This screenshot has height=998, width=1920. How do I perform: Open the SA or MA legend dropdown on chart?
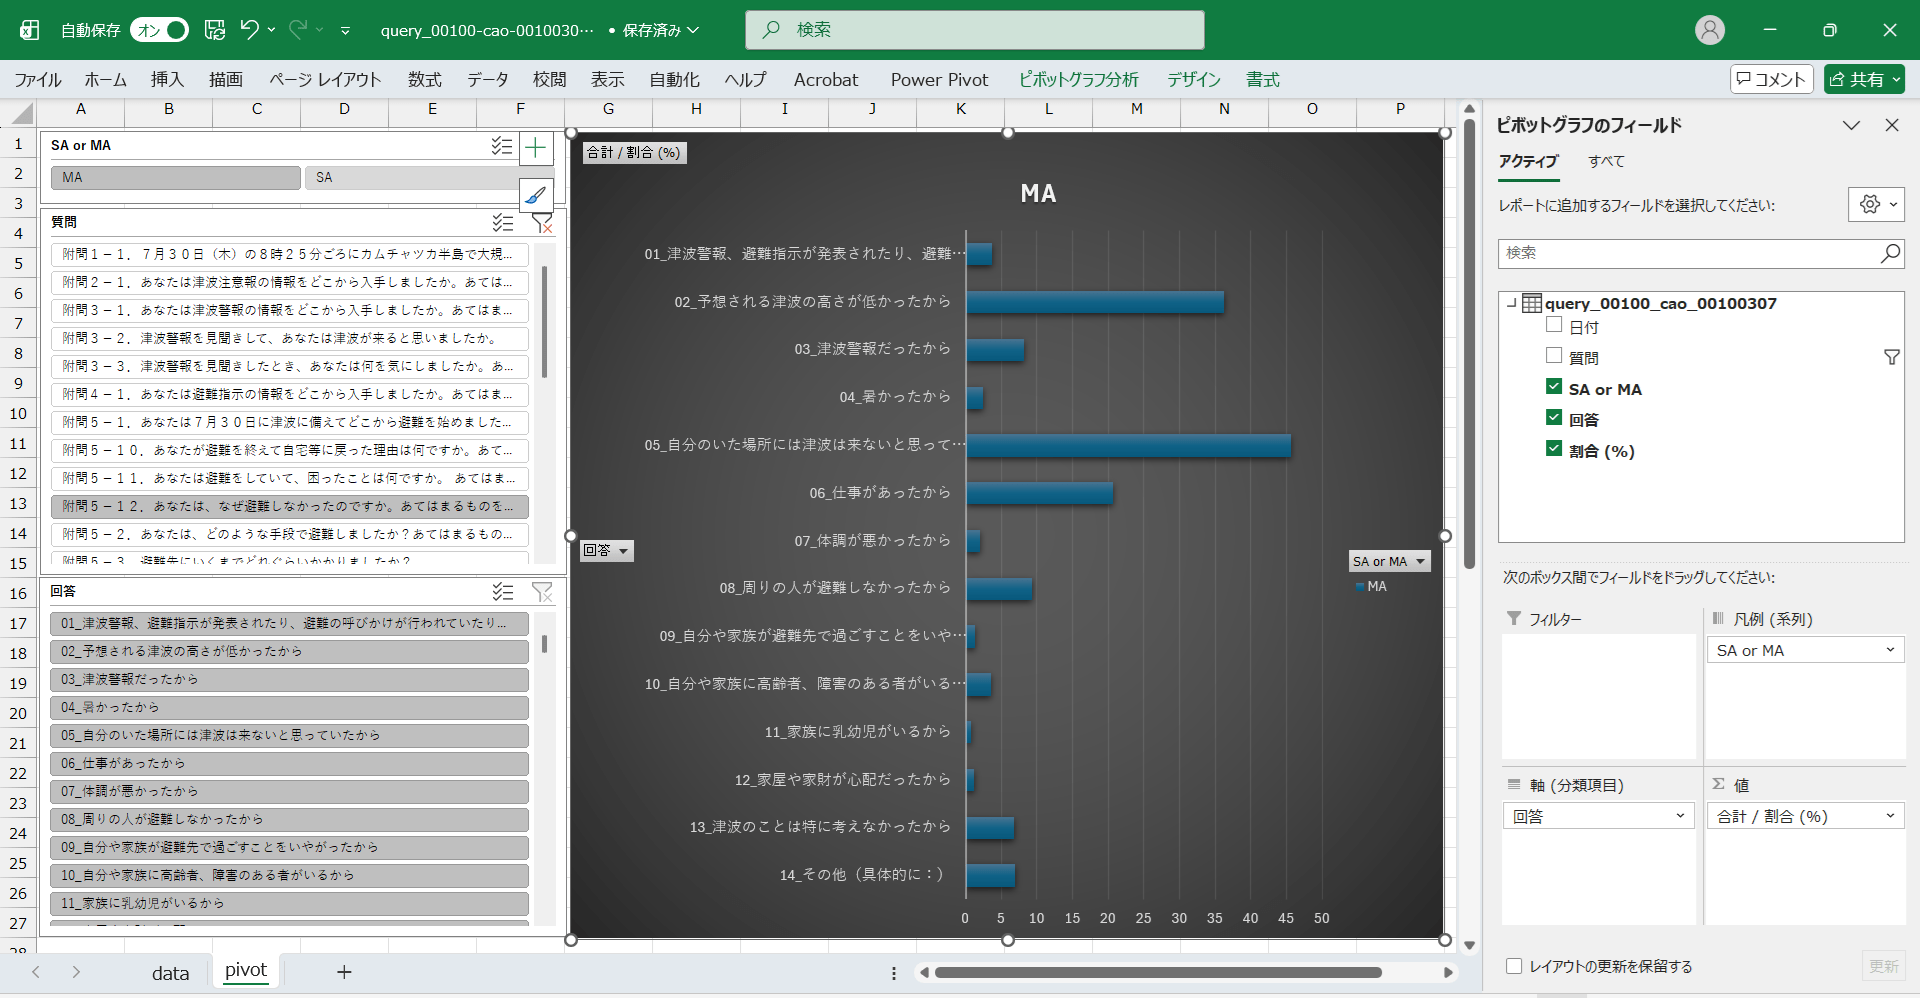click(1389, 562)
